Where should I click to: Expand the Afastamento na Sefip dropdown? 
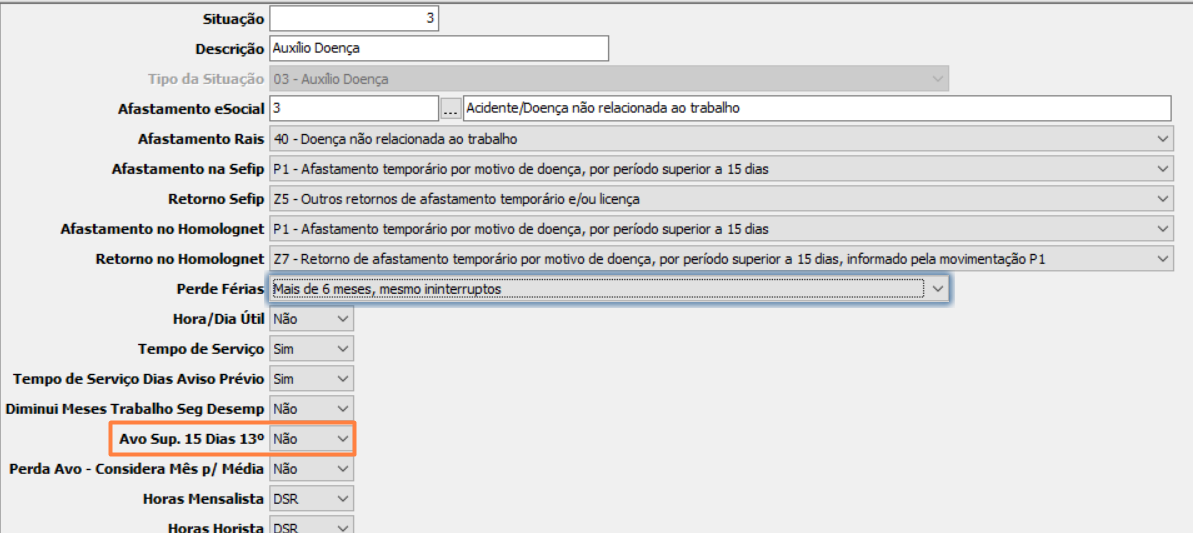pyautogui.click(x=720, y=169)
